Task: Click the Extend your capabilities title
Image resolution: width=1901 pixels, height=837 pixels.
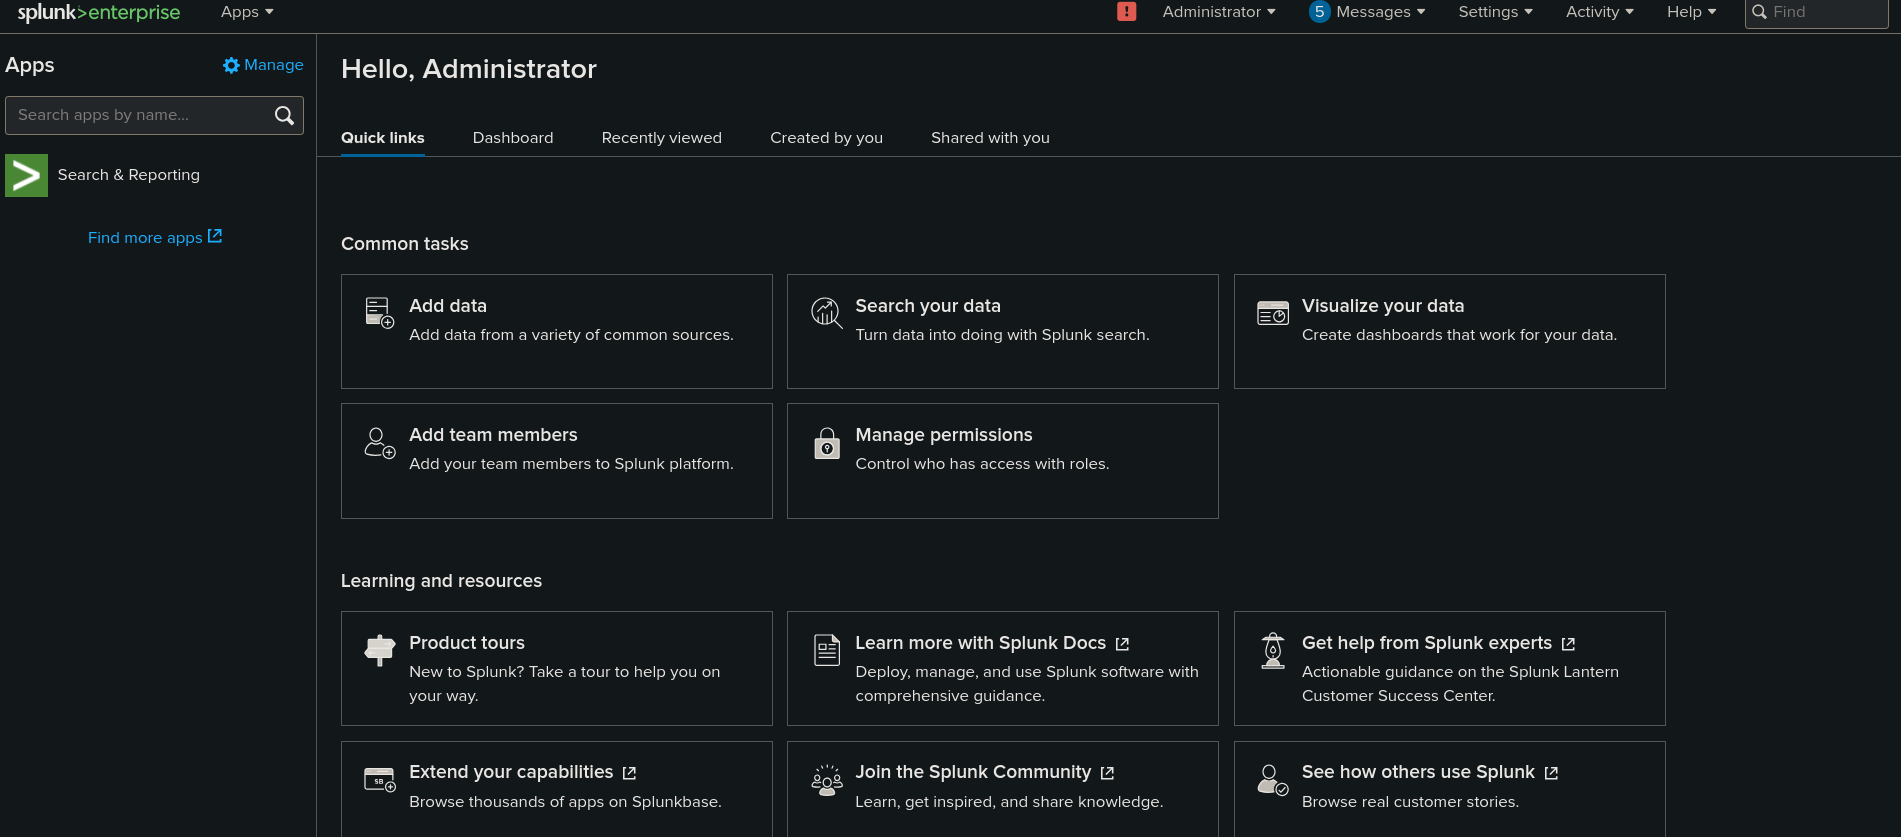Action: tap(511, 772)
